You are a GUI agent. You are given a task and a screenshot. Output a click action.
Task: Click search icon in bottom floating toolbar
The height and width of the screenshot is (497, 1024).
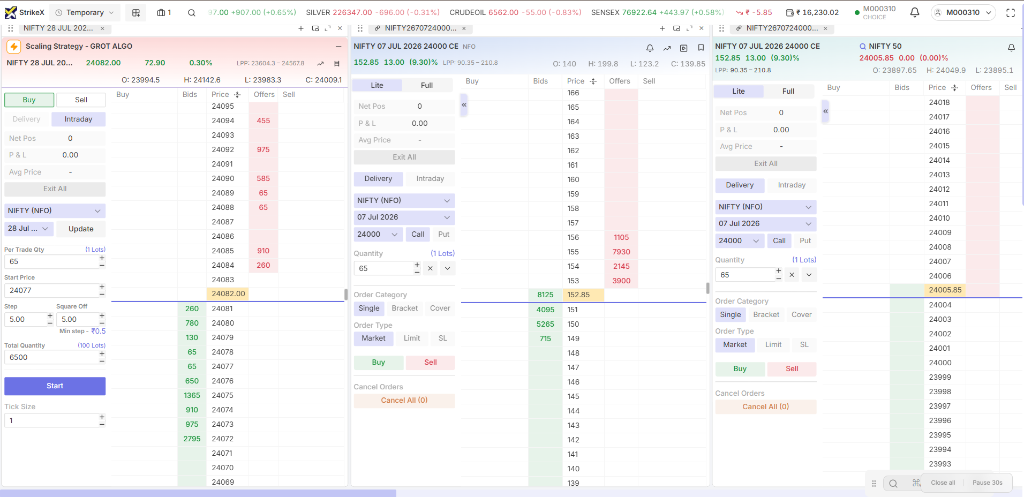[x=893, y=483]
